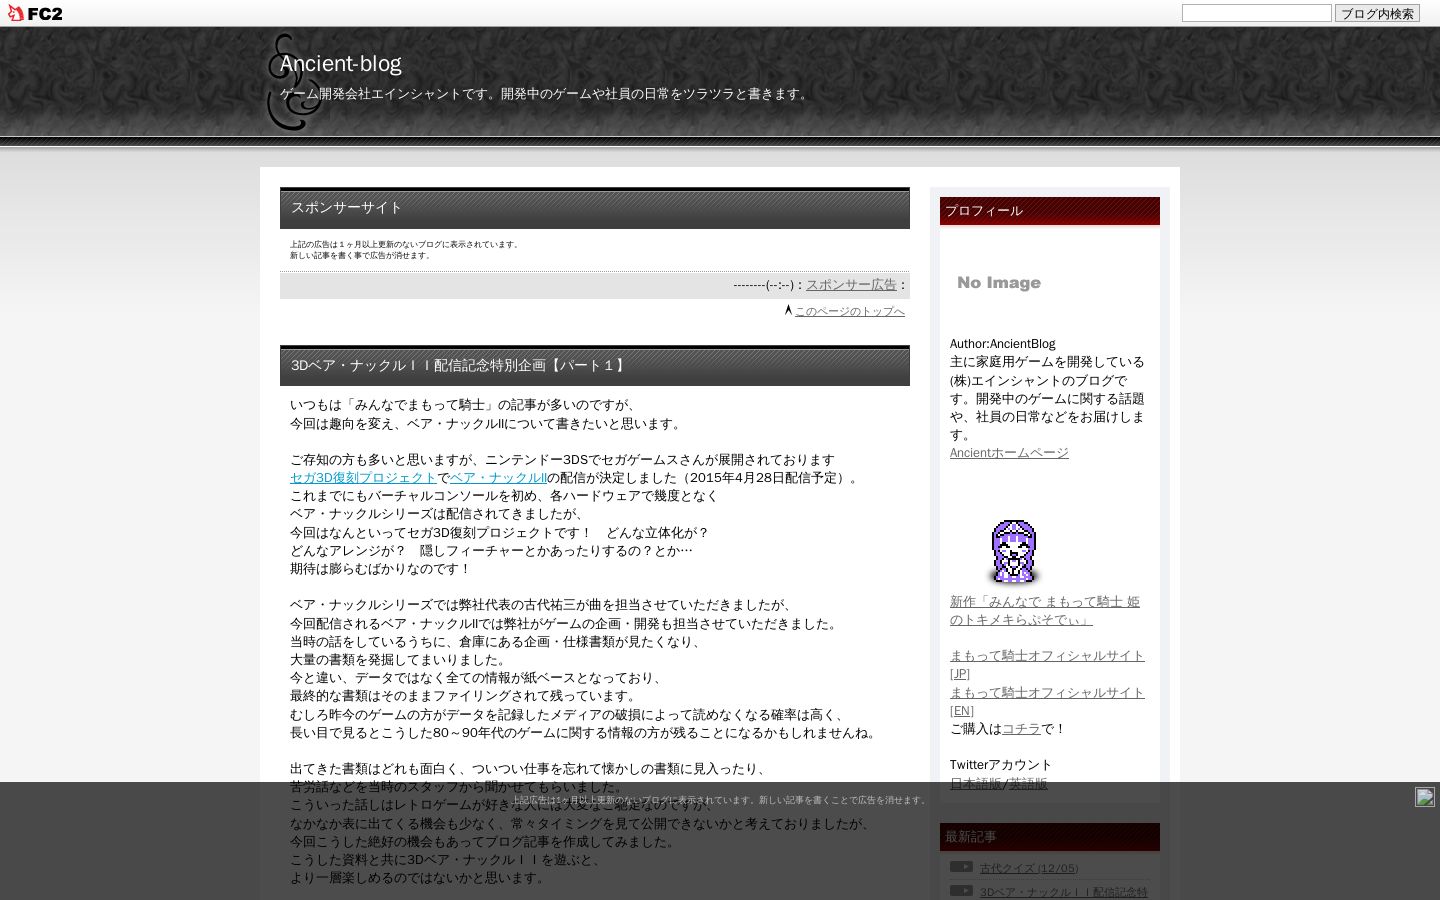Screen dimensions: 1440x900
Task: Open the Ancient-blog title link
Action: pos(340,63)
